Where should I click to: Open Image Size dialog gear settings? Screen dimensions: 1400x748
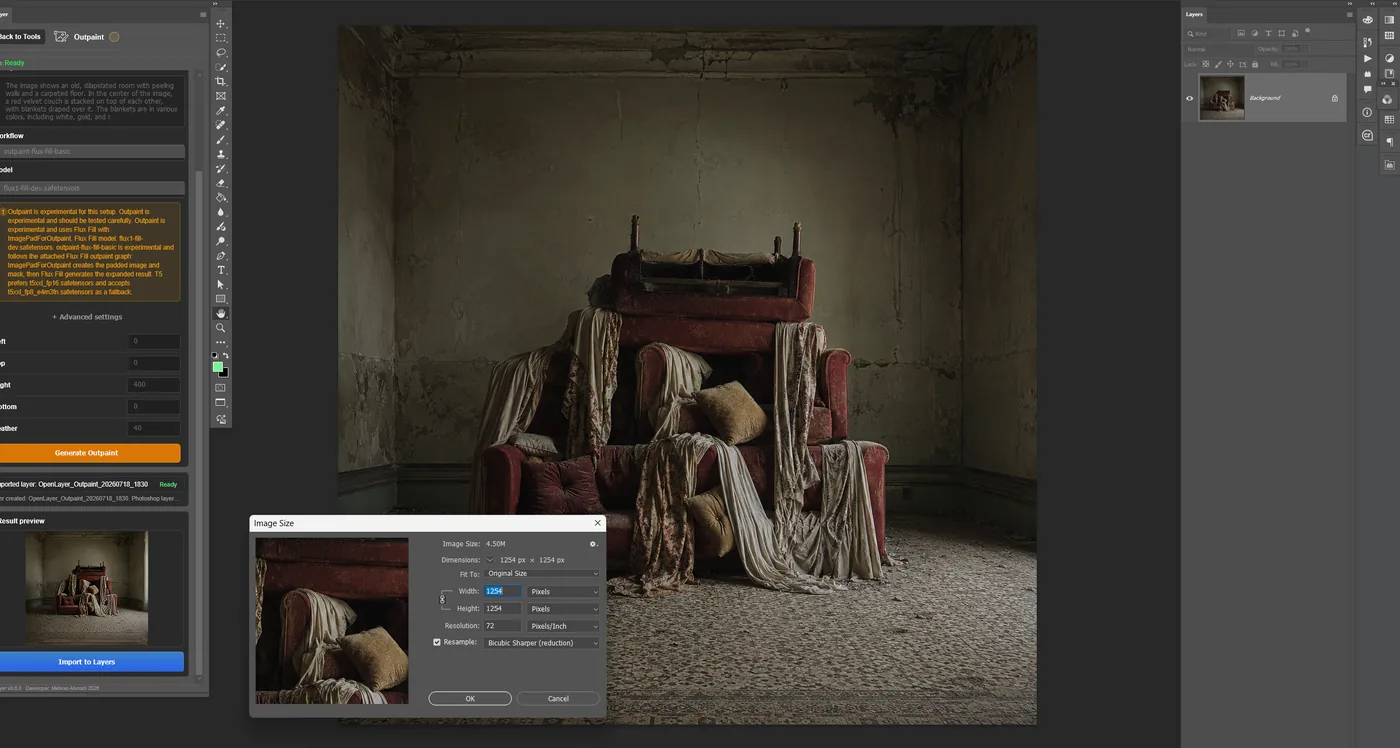point(593,544)
